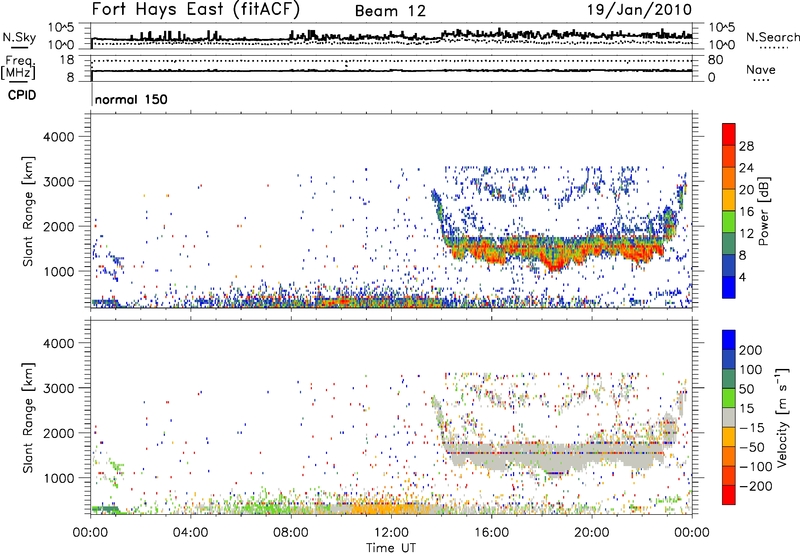Pick the yellow-orange 16–20 dB Power segment

[x=729, y=200]
